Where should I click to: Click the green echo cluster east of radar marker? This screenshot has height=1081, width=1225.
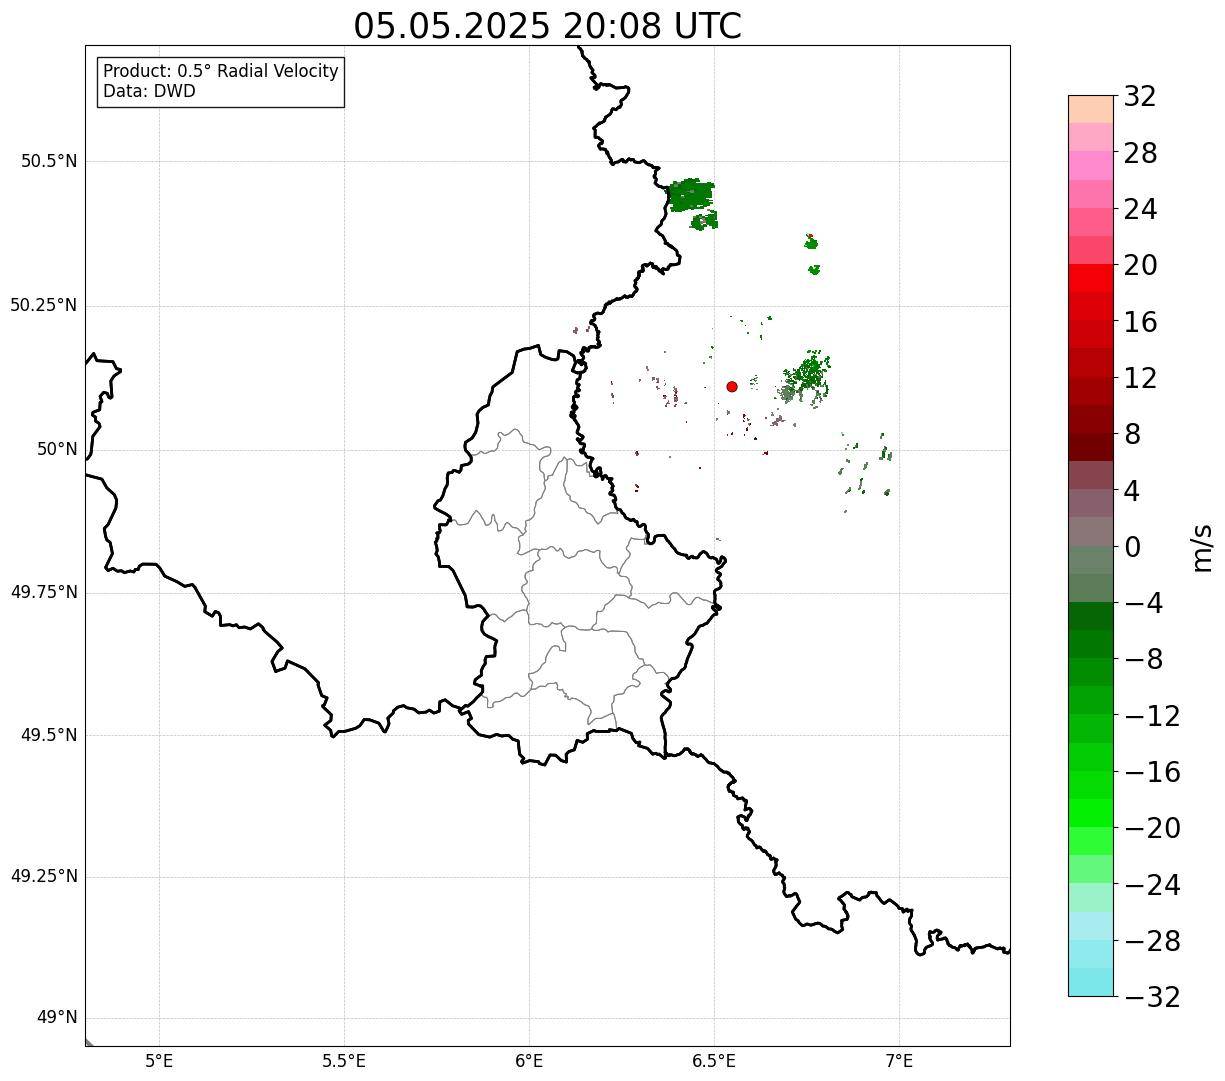[806, 377]
